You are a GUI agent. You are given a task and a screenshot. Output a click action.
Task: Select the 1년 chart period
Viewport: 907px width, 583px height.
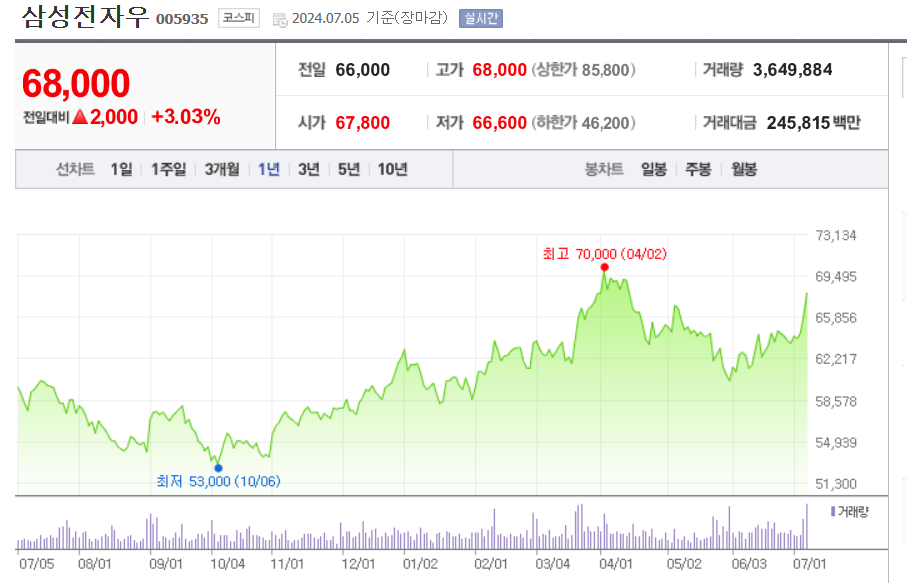click(269, 169)
